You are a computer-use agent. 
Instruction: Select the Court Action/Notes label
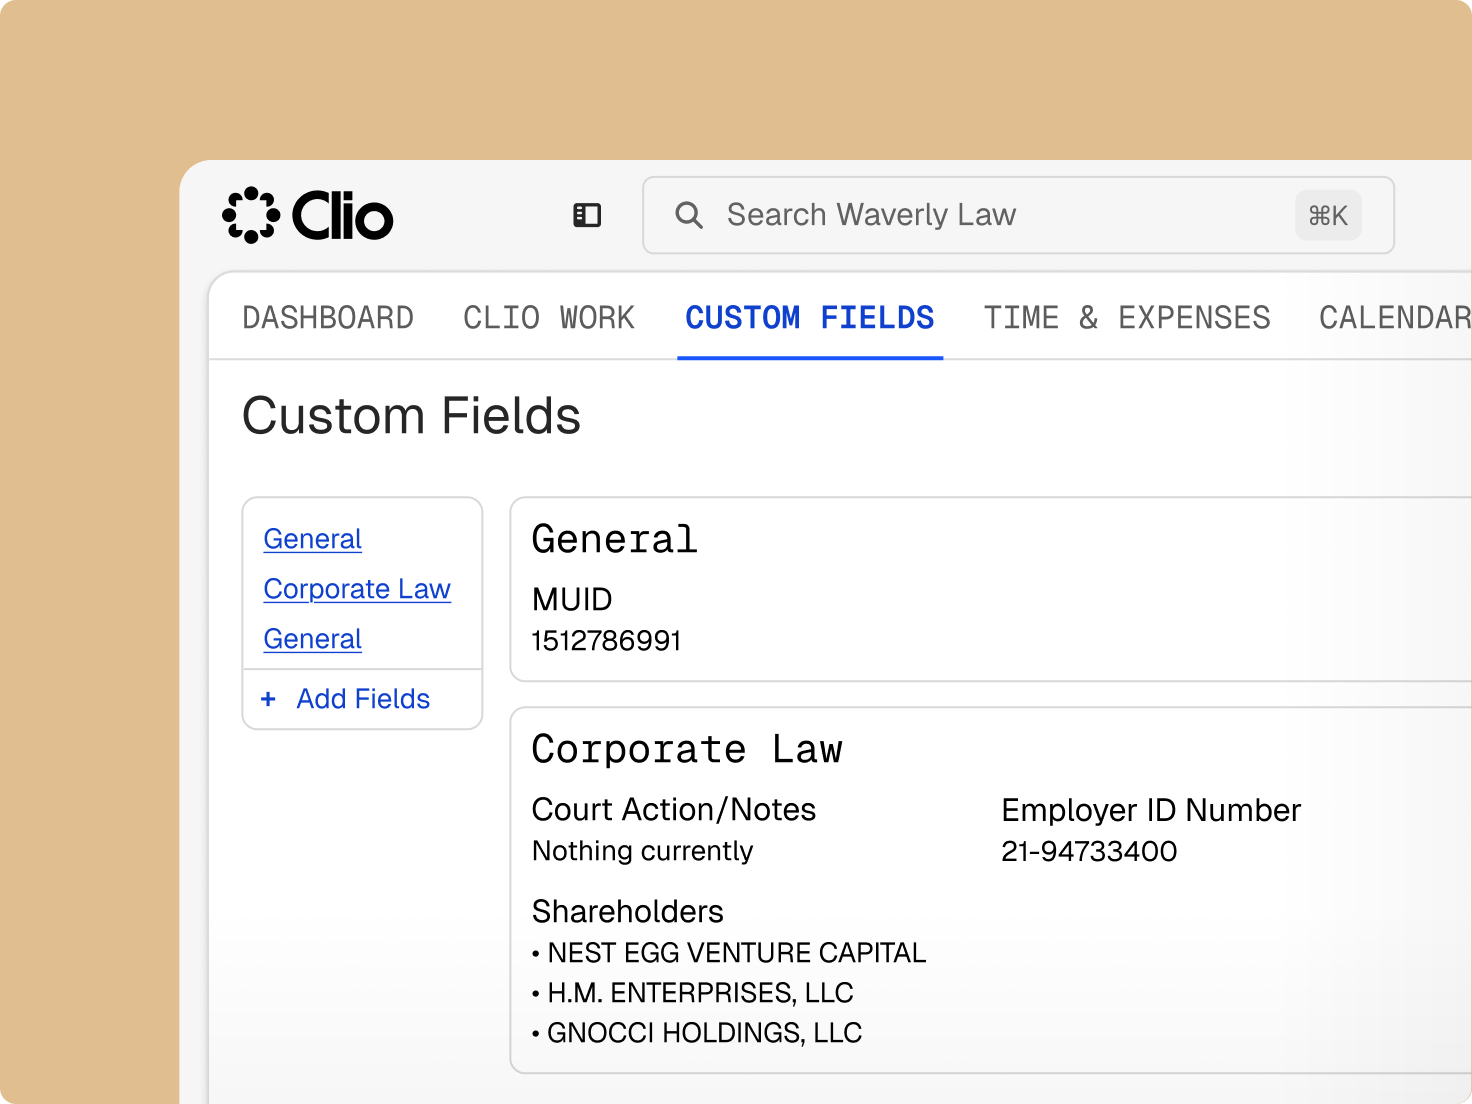click(674, 809)
